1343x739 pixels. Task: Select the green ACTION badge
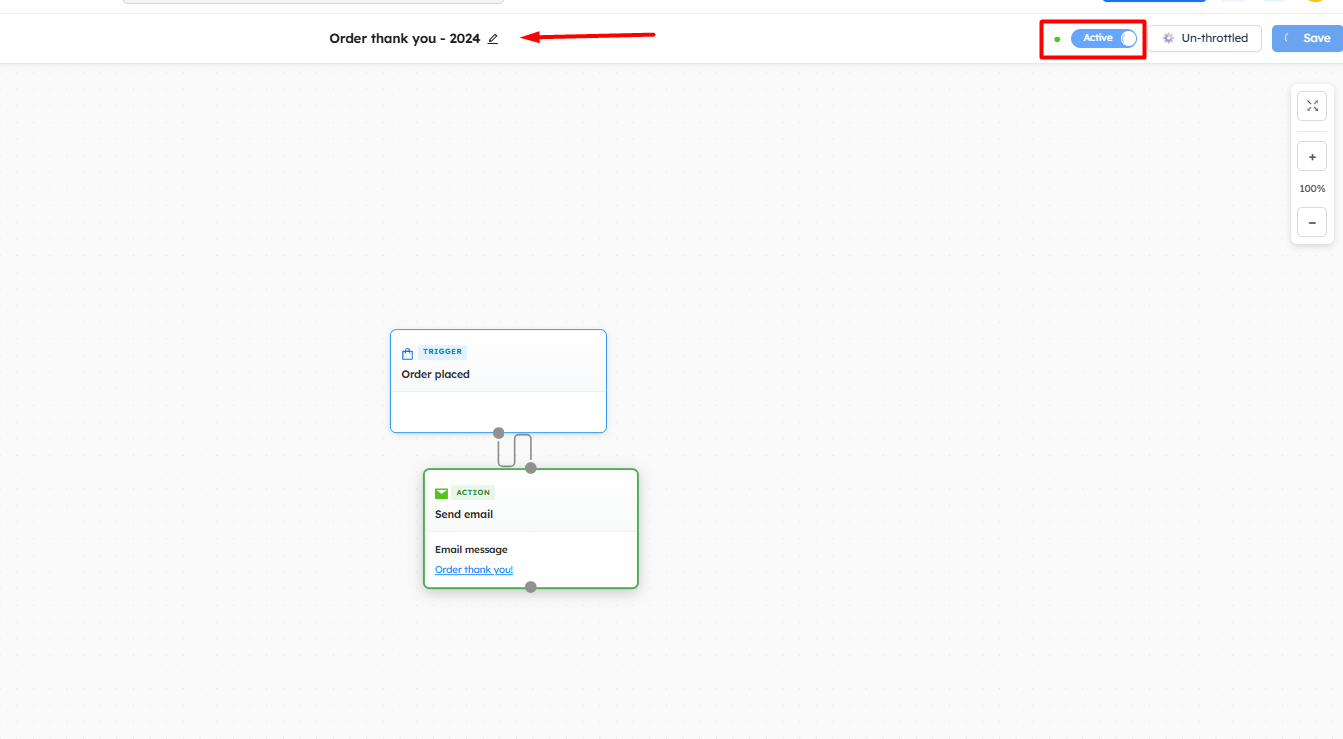pyautogui.click(x=473, y=493)
